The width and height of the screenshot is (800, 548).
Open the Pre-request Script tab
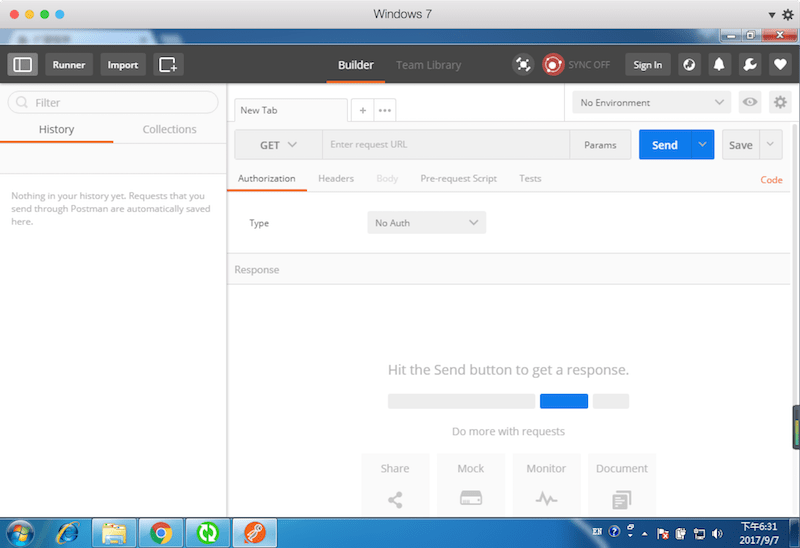[x=459, y=179]
